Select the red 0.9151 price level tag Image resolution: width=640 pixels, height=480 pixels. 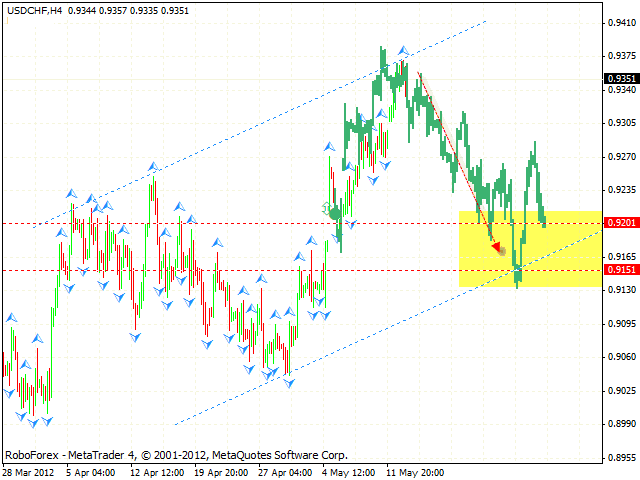click(x=621, y=270)
